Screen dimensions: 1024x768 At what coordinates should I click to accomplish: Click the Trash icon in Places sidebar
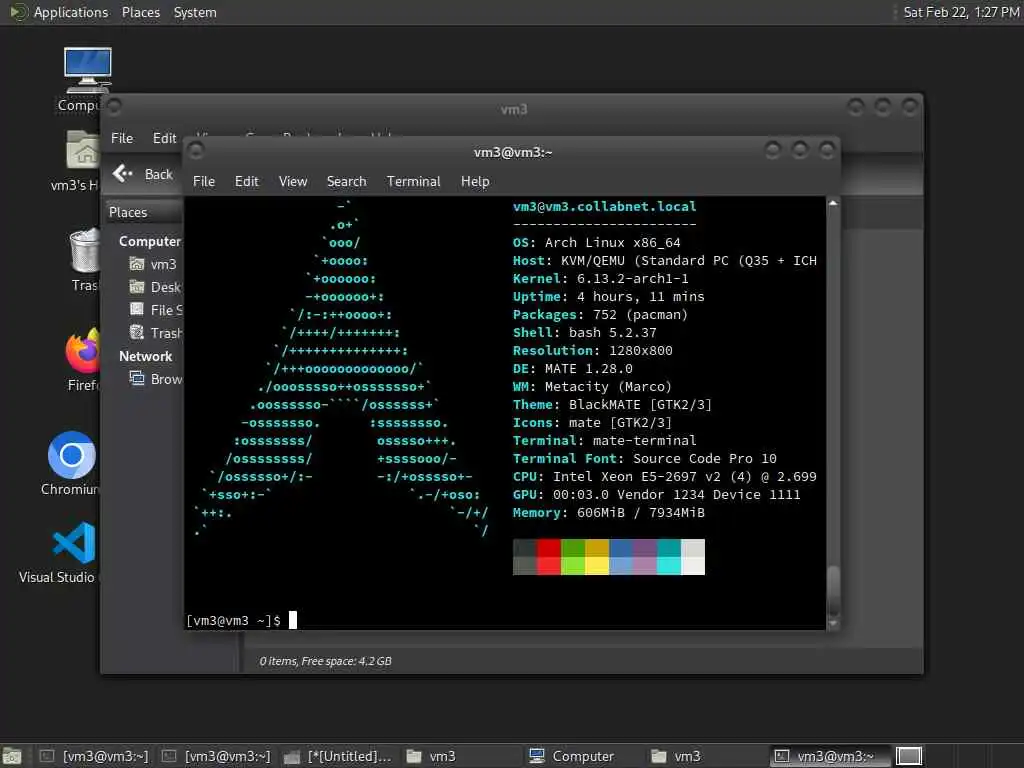click(x=136, y=332)
